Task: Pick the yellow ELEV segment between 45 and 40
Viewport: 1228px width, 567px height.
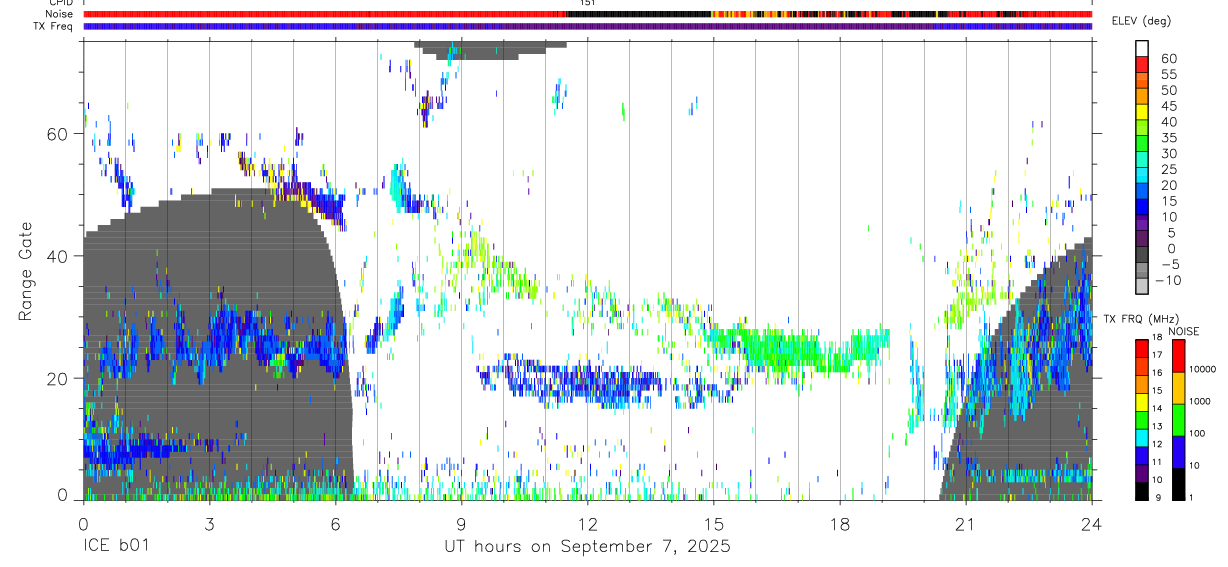Action: (x=1142, y=112)
